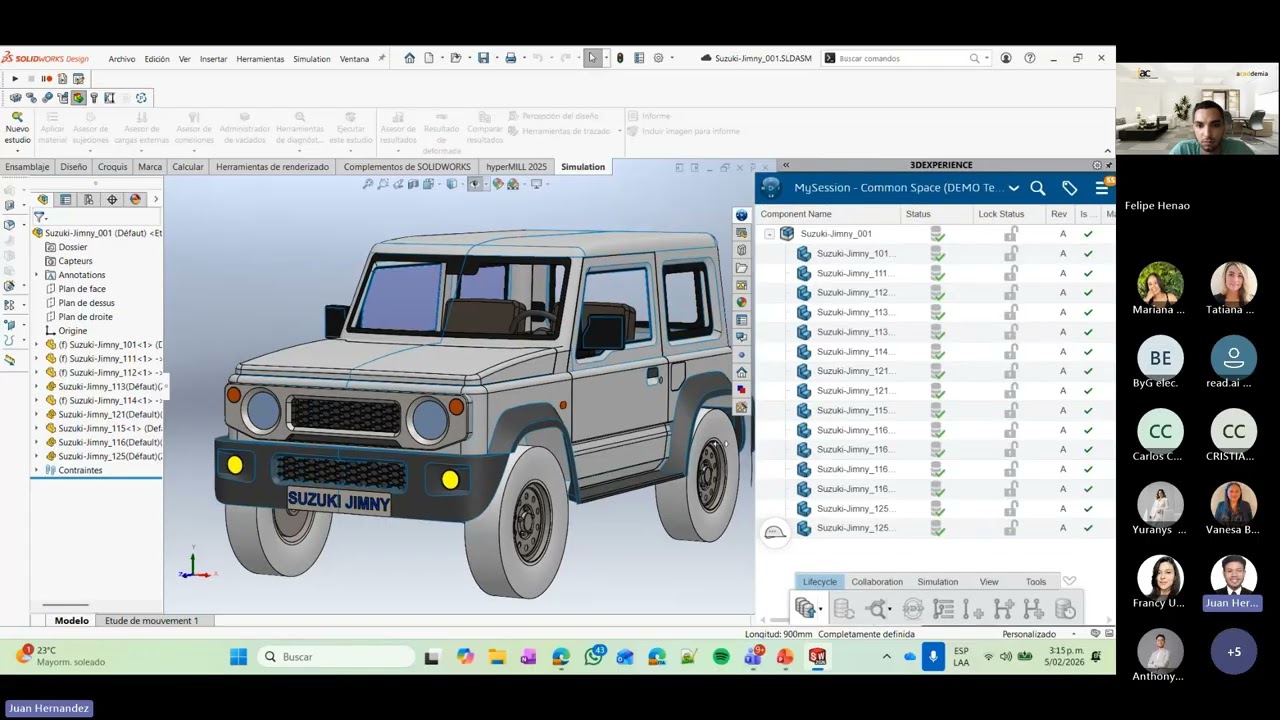The width and height of the screenshot is (1280, 720).
Task: Open the home icon task pane tab
Action: point(741,372)
